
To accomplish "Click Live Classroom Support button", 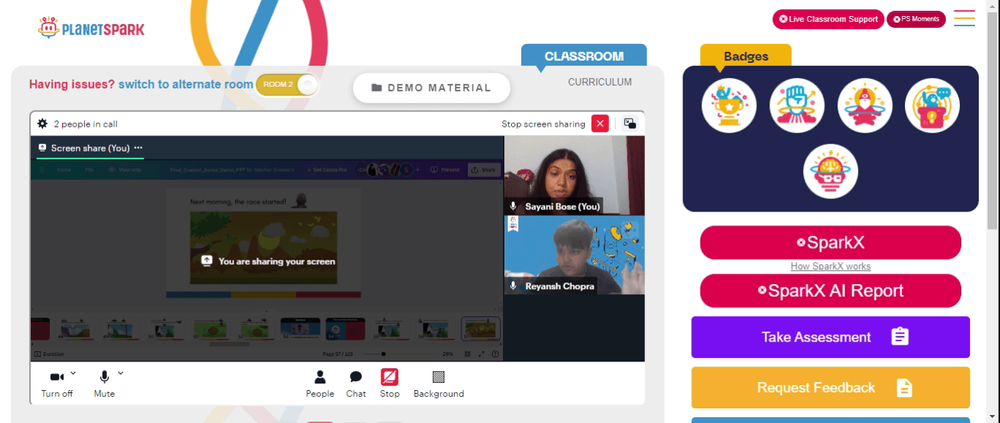I will (x=828, y=19).
